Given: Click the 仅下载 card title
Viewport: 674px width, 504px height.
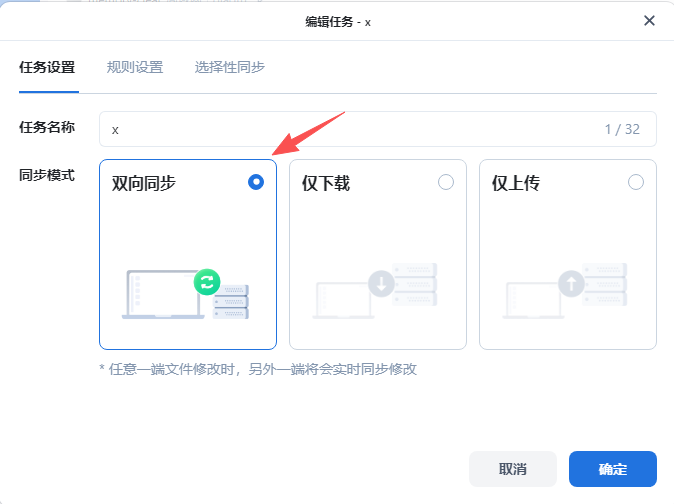Looking at the screenshot, I should [326, 183].
